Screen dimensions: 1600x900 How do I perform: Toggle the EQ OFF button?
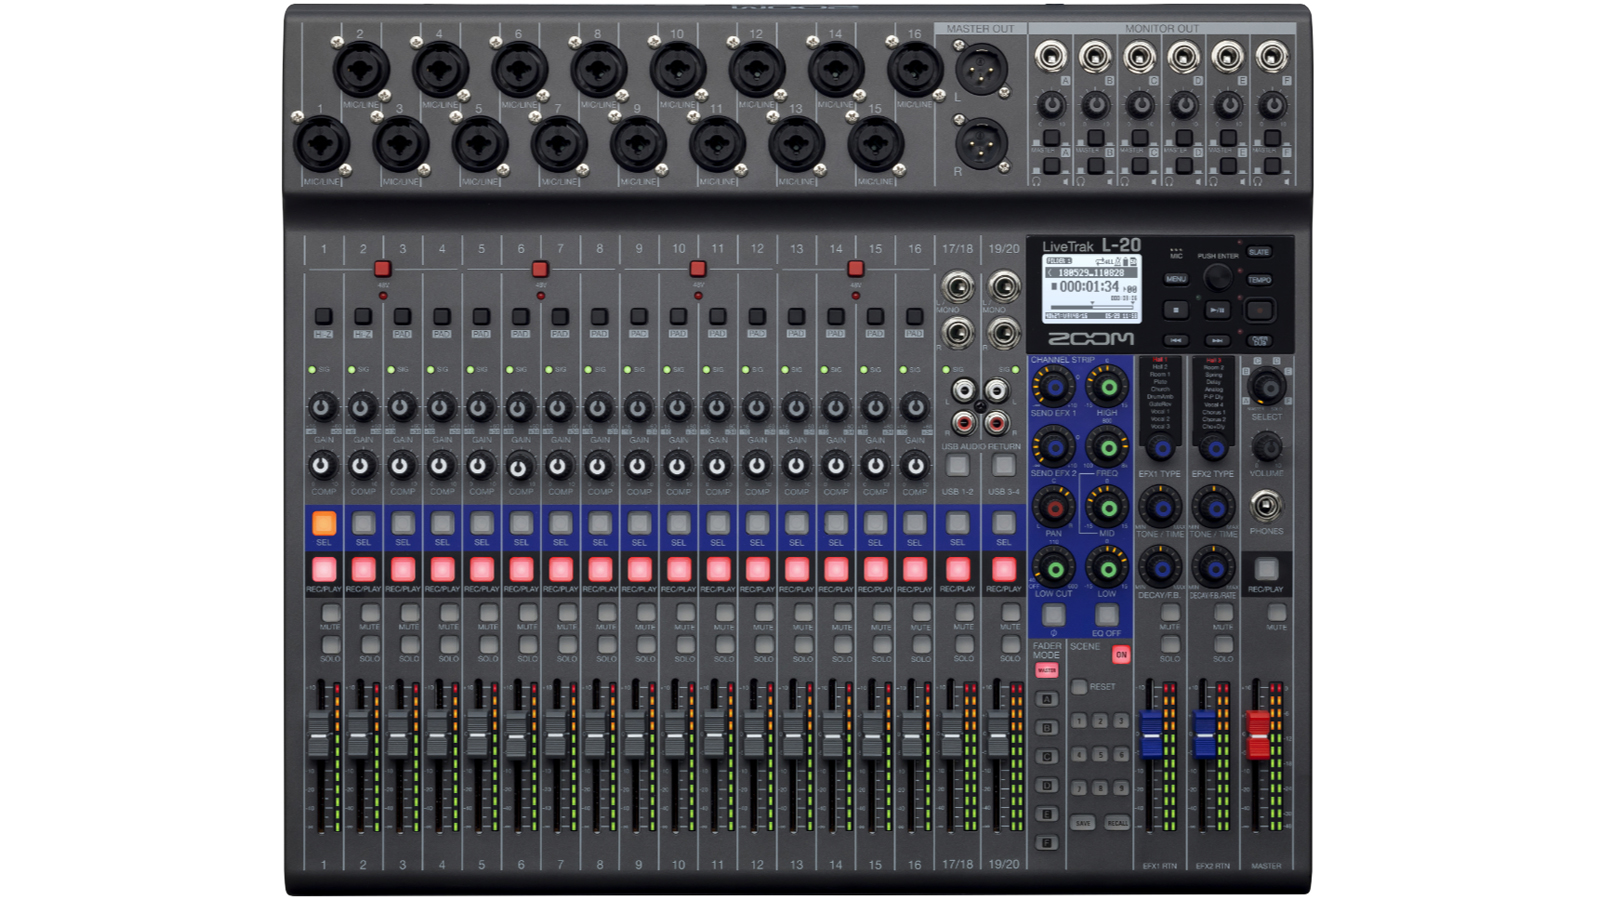[x=1107, y=616]
